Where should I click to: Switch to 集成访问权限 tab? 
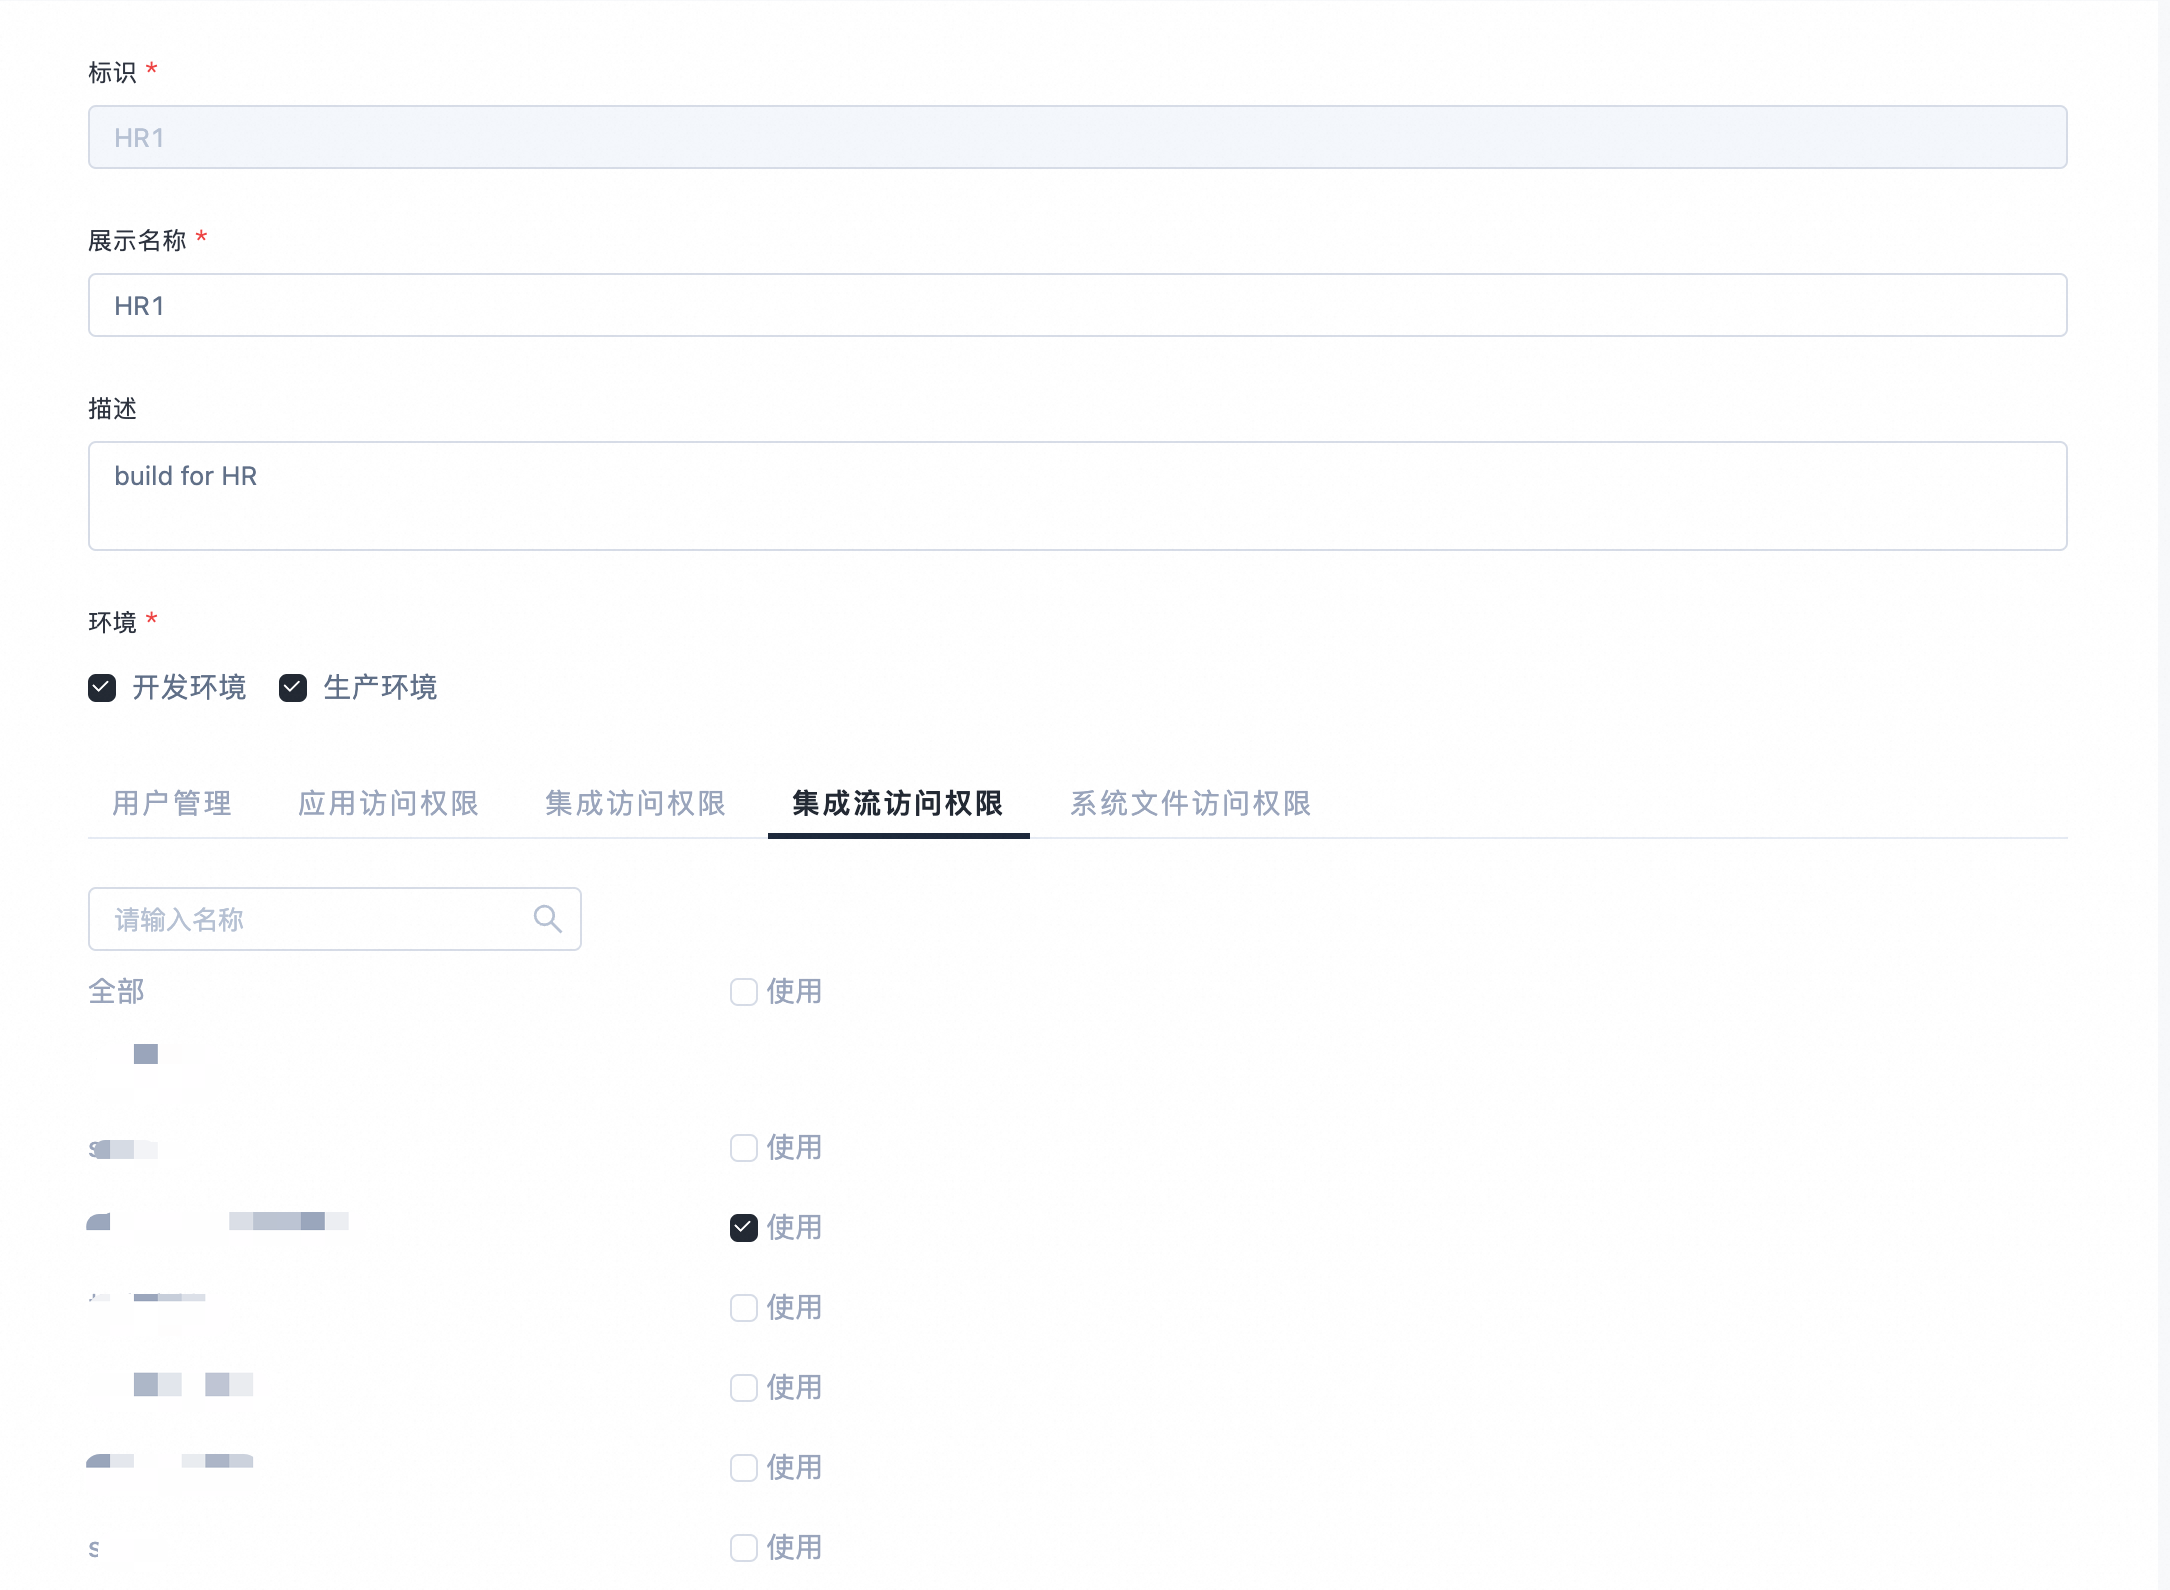pyautogui.click(x=635, y=803)
